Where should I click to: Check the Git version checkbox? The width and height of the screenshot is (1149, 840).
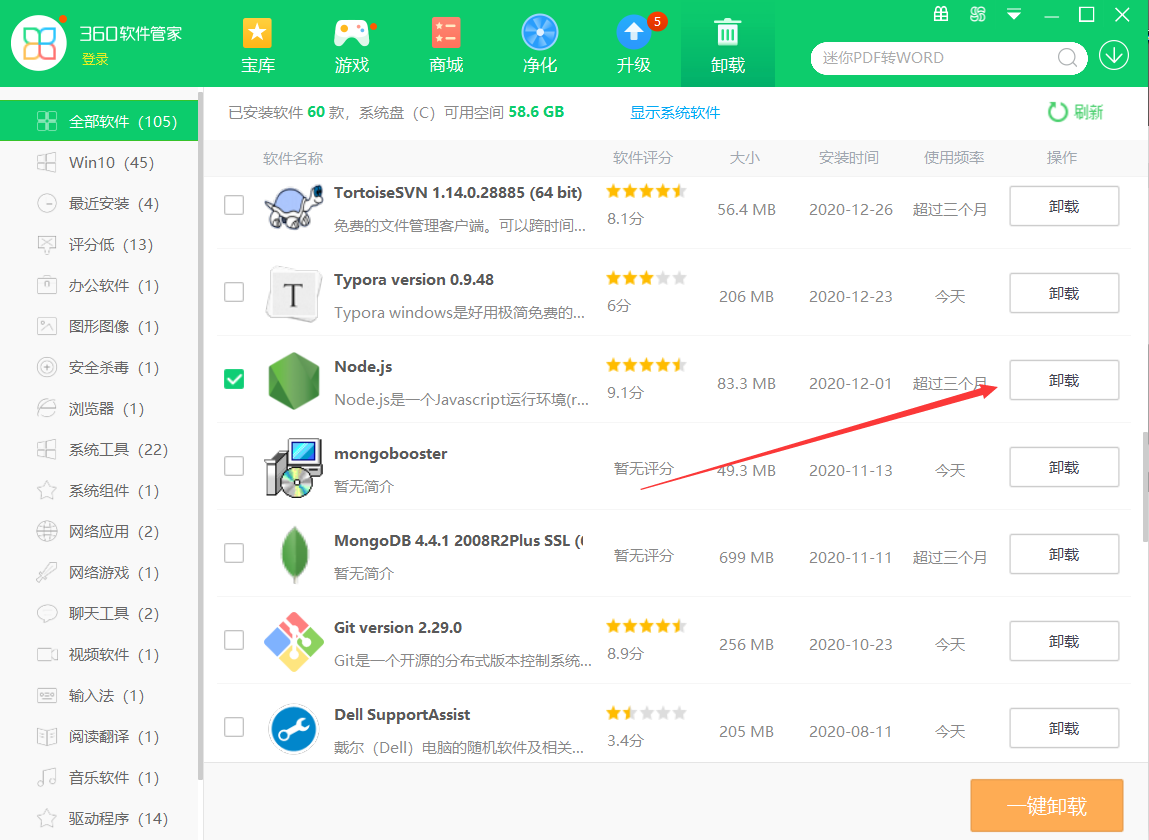(x=234, y=641)
